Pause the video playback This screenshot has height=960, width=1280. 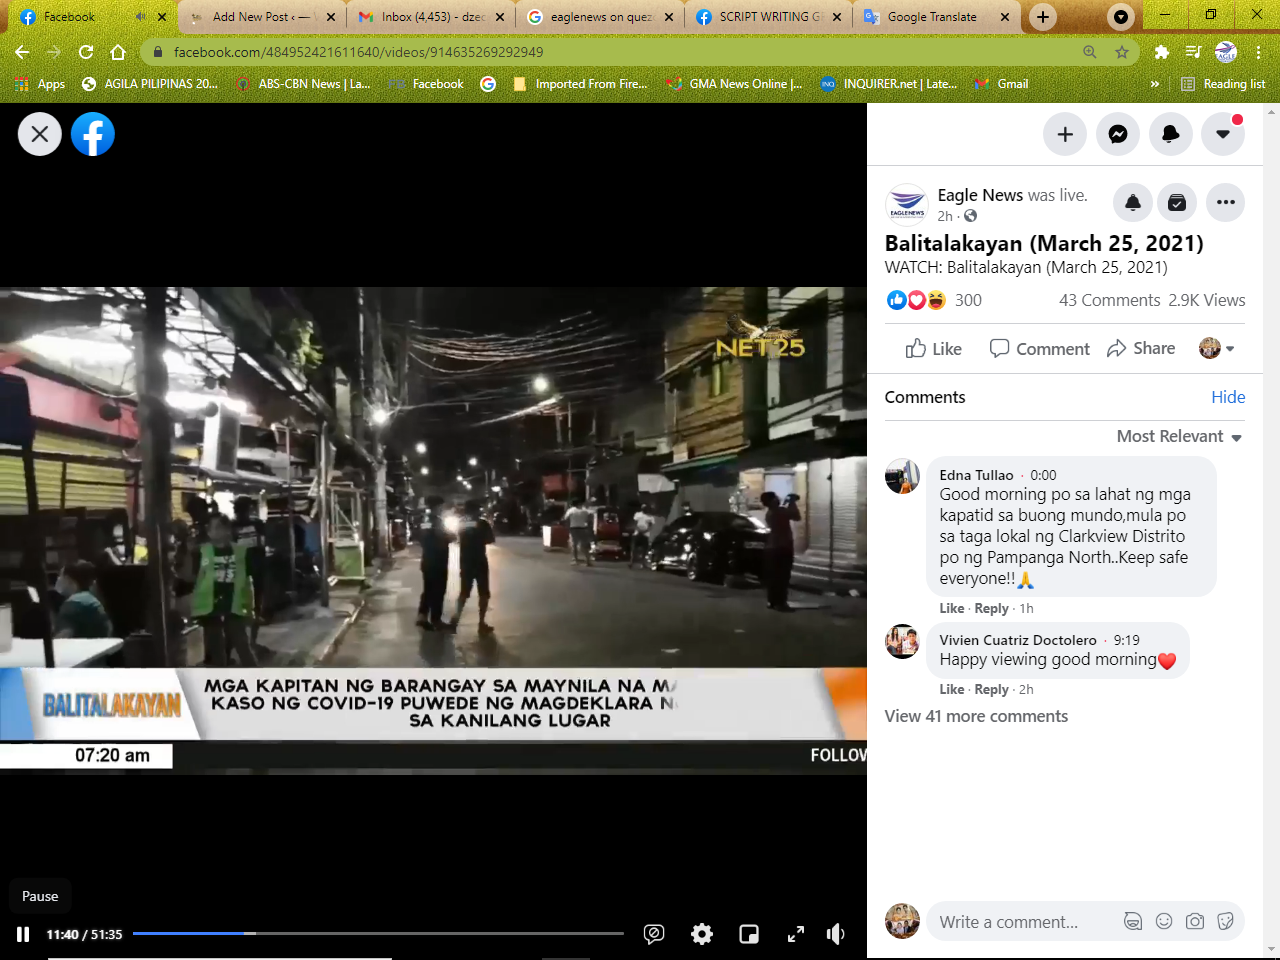[x=23, y=934]
